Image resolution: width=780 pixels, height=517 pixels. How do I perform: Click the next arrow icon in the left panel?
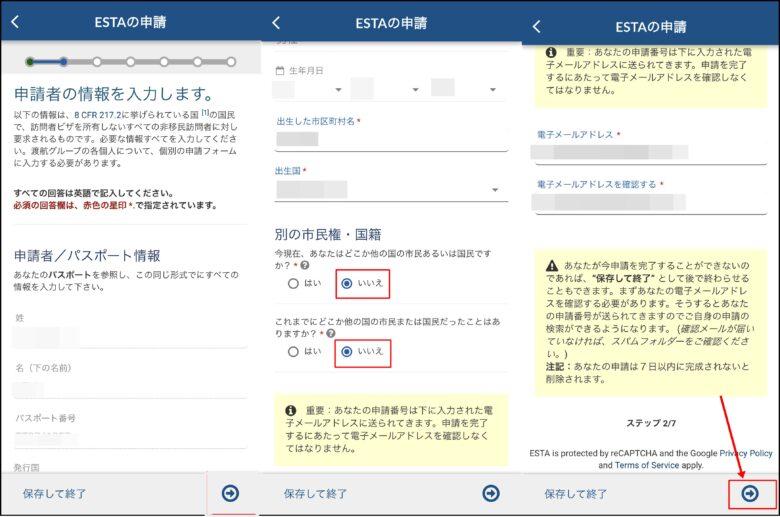231,493
